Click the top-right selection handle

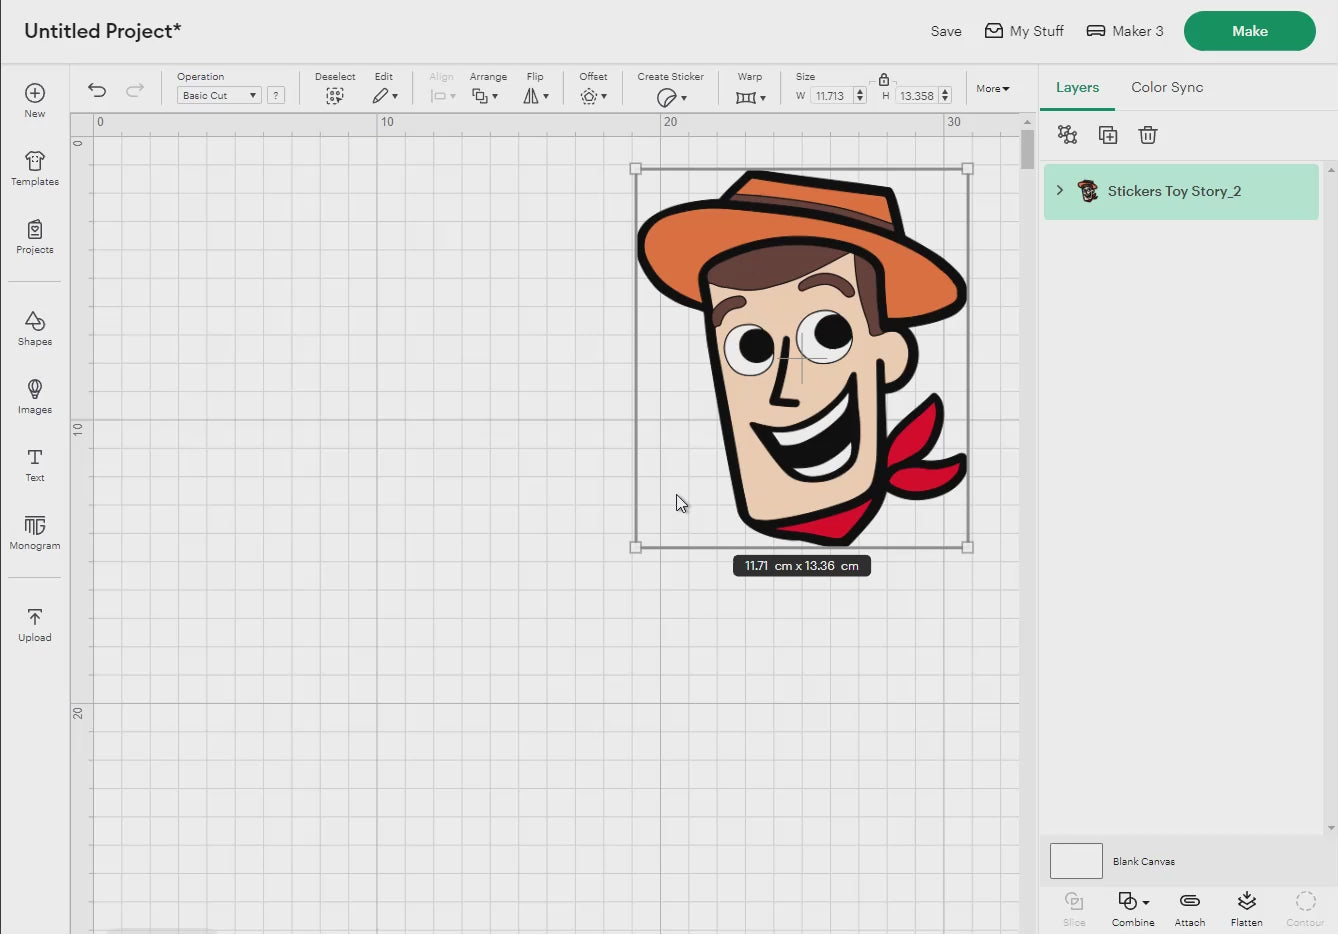click(x=967, y=169)
